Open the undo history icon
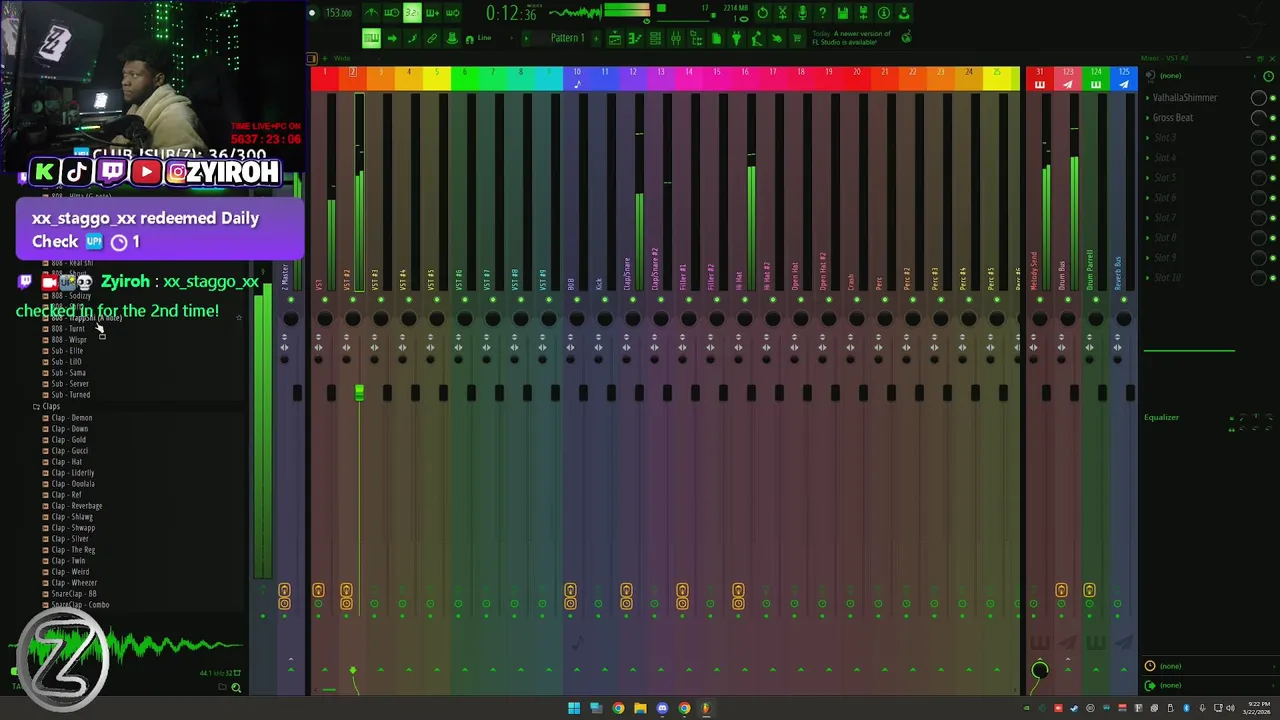The width and height of the screenshot is (1280, 720). [762, 13]
